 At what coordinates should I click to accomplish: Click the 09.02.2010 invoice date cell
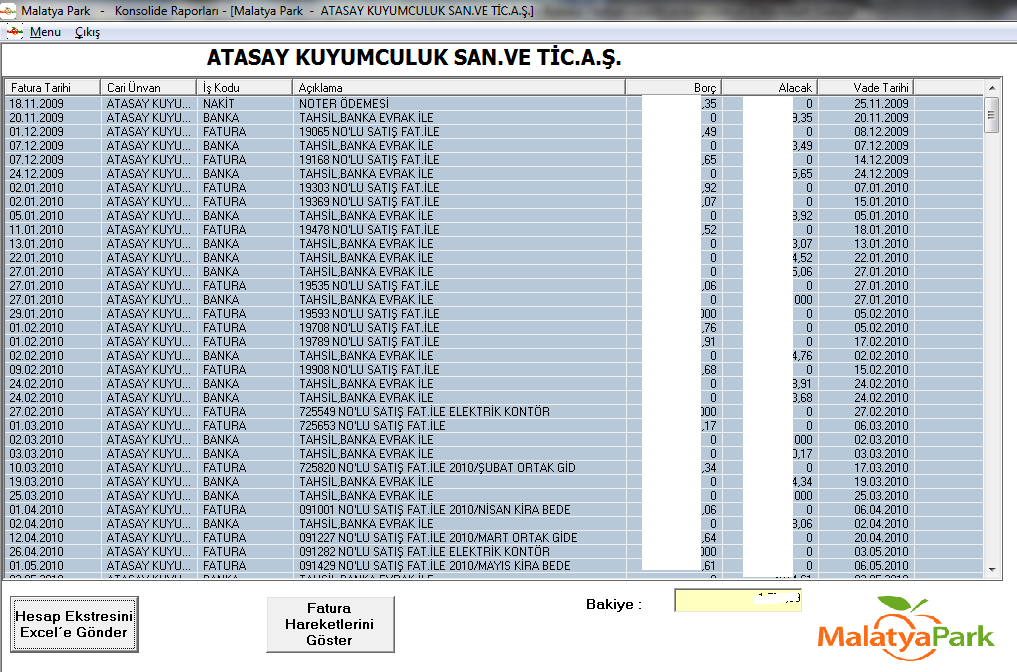coord(53,370)
